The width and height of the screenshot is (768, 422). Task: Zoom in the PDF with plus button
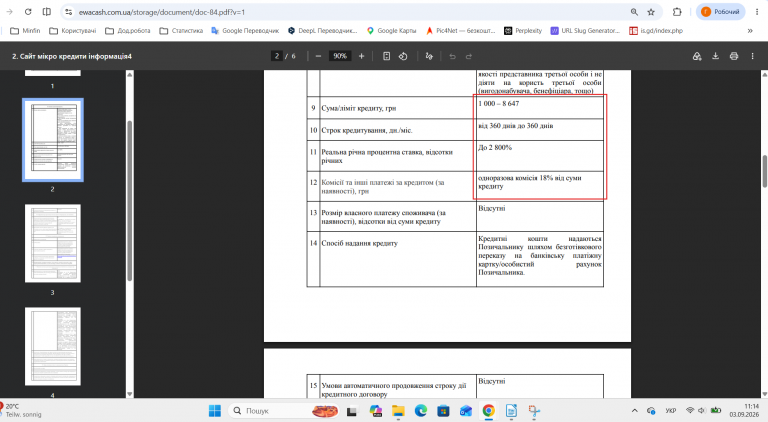pos(361,56)
